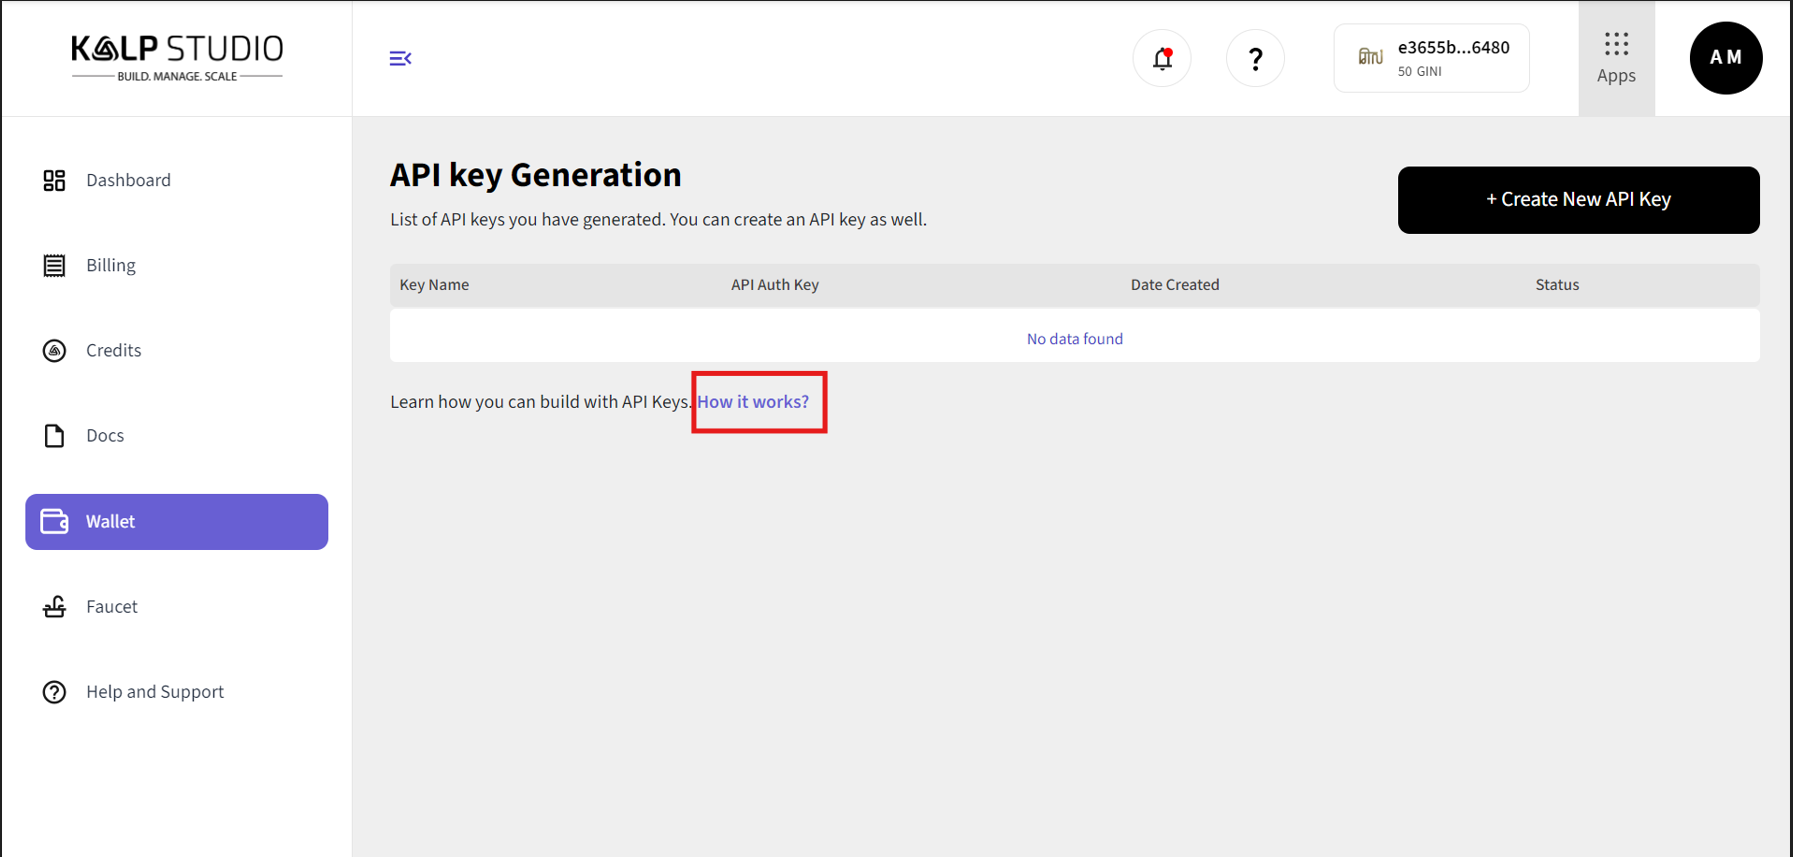This screenshot has height=857, width=1793.
Task: Select Wallet in the sidebar
Action: [177, 522]
